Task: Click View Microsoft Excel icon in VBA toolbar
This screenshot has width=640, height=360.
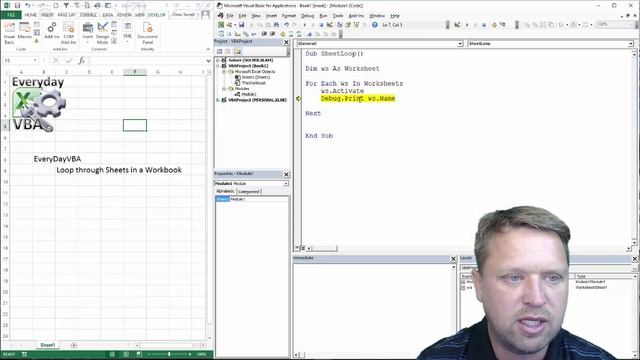Action: point(221,25)
